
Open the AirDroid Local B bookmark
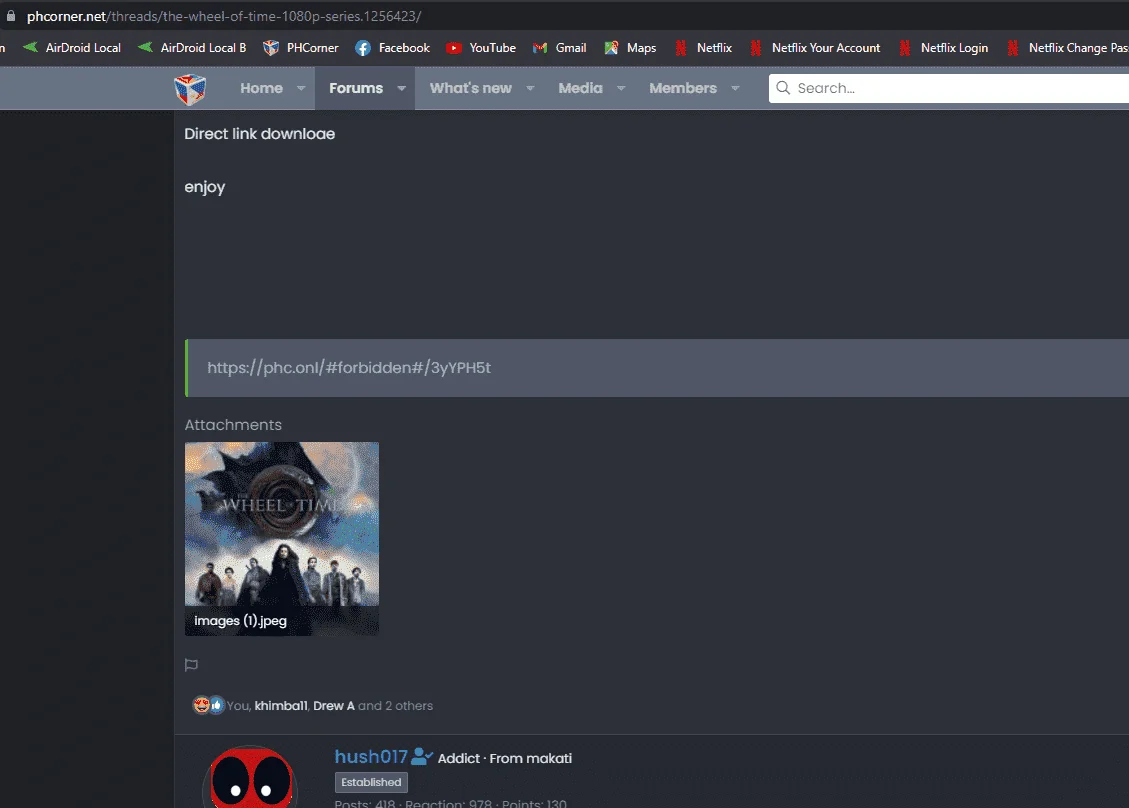coord(192,48)
